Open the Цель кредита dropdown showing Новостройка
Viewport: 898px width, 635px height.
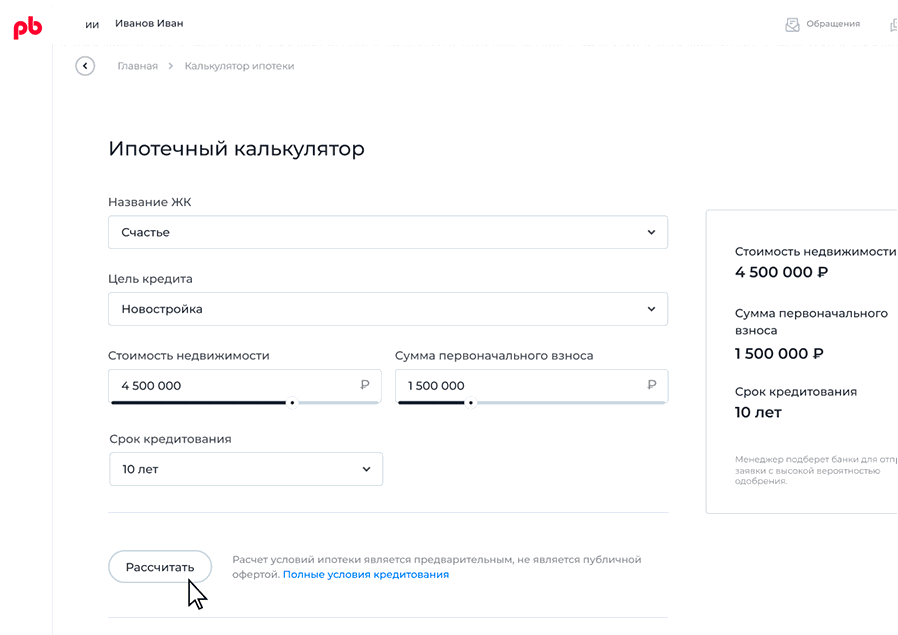tap(387, 309)
